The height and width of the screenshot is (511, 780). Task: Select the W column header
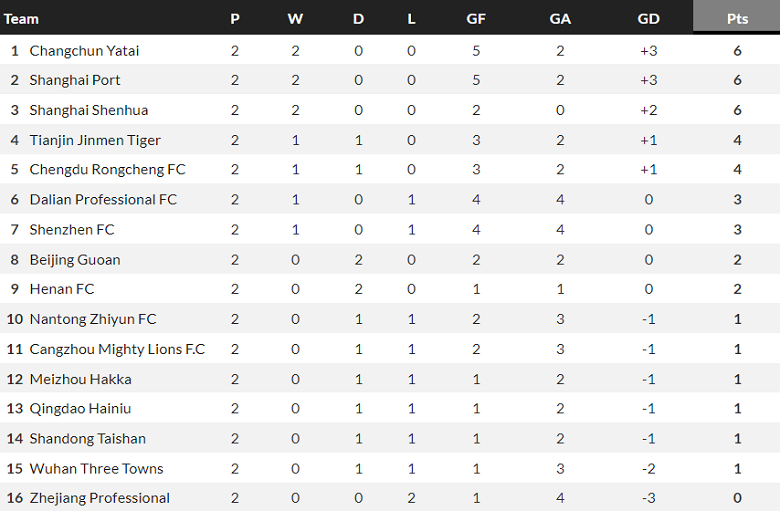pos(295,19)
